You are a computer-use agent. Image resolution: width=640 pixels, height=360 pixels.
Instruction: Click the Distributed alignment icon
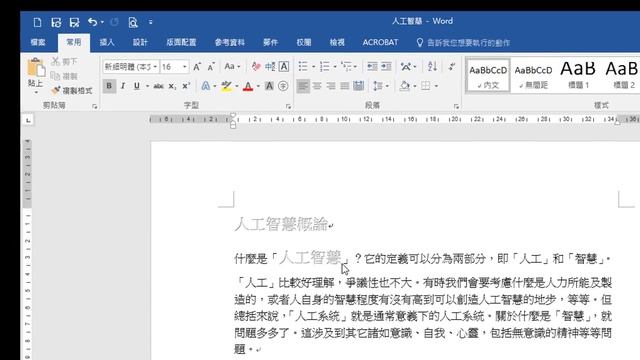coord(358,86)
